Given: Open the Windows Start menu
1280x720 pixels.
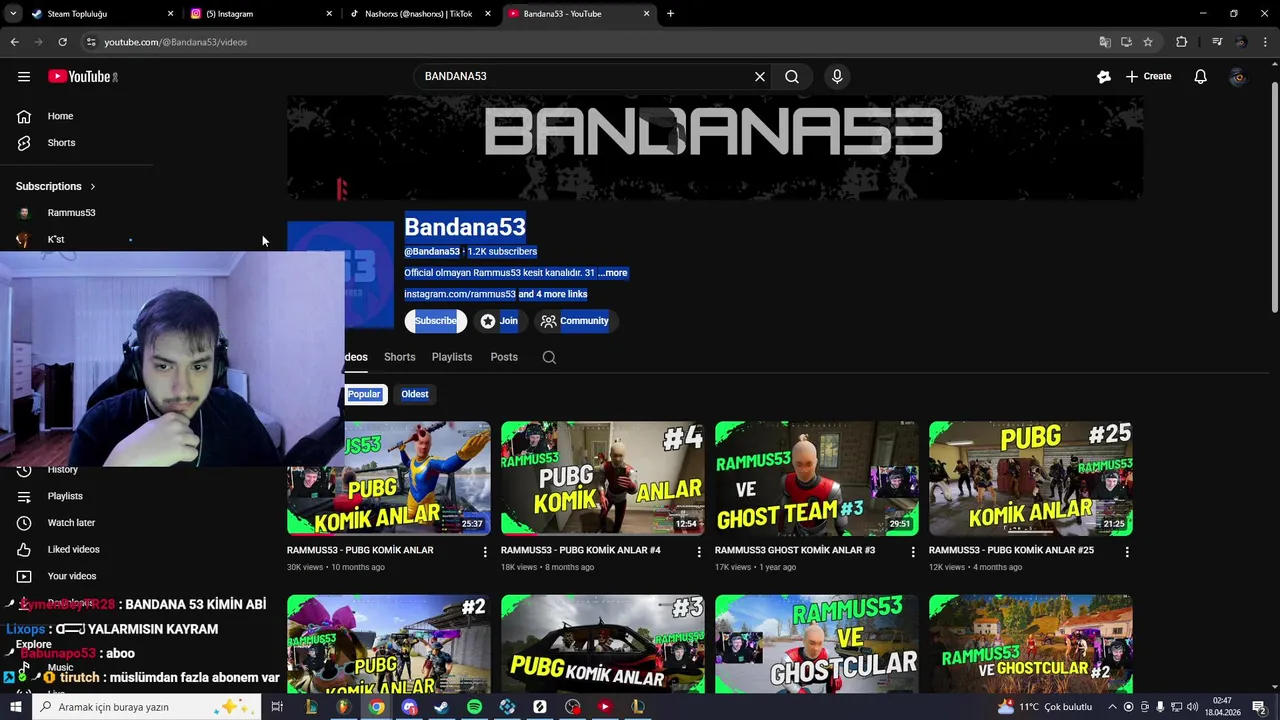Looking at the screenshot, I should [15, 707].
